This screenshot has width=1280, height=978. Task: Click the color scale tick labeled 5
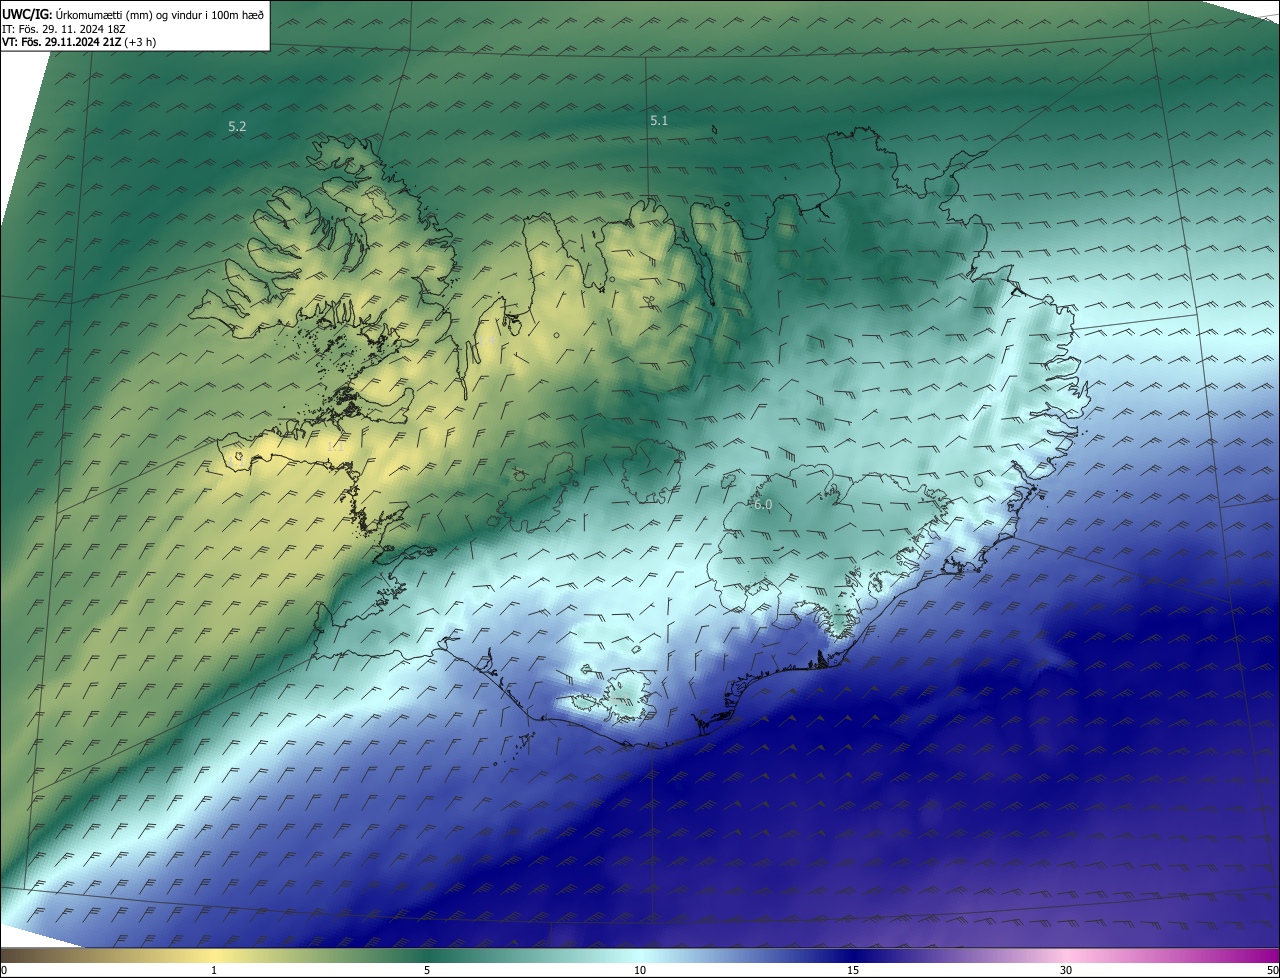427,970
